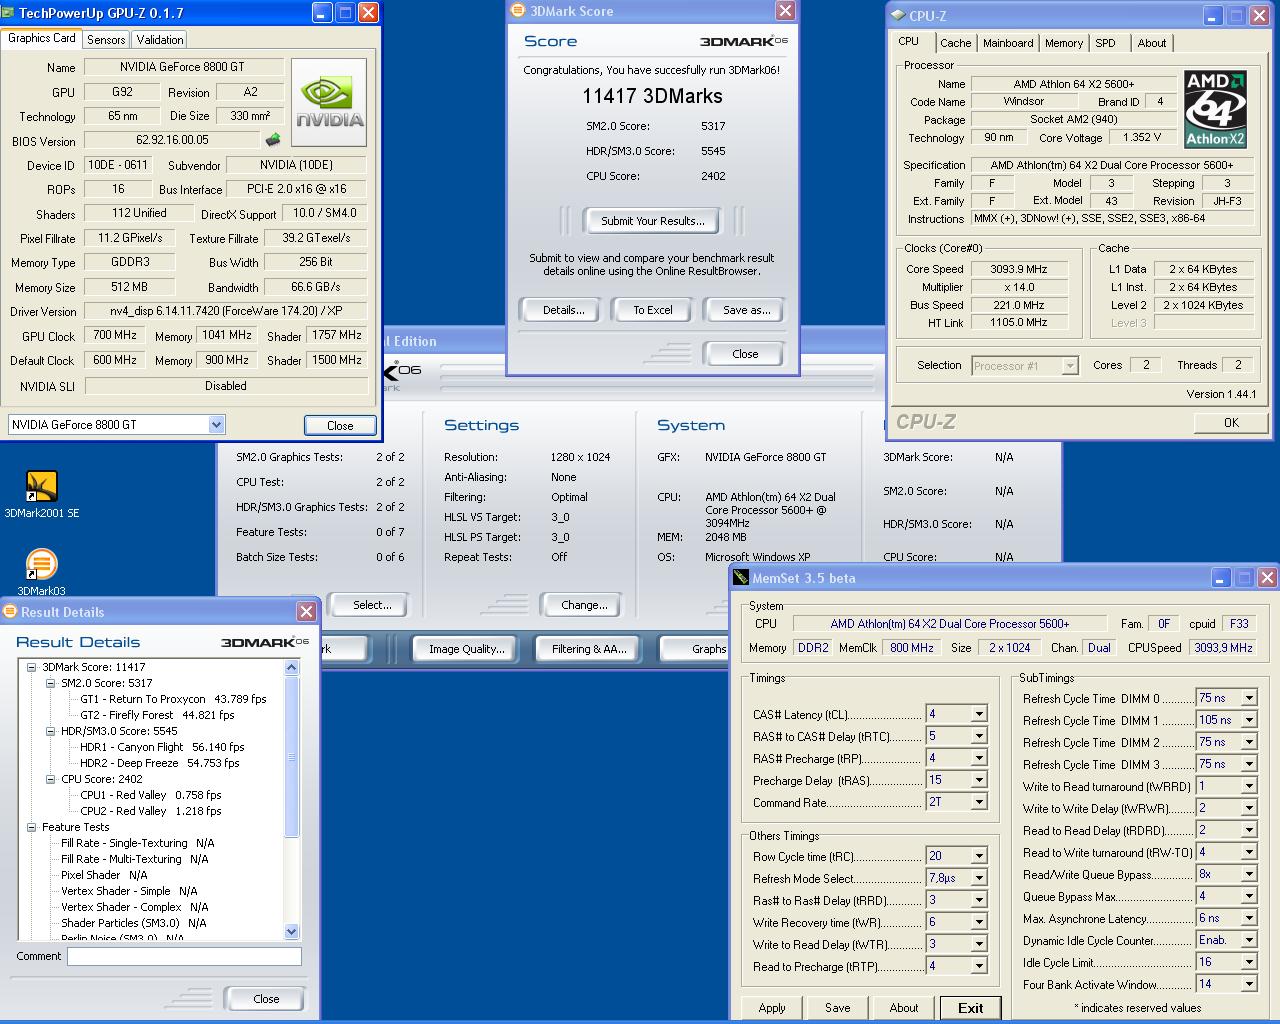Collapse the Feature Tests tree node

pos(31,827)
